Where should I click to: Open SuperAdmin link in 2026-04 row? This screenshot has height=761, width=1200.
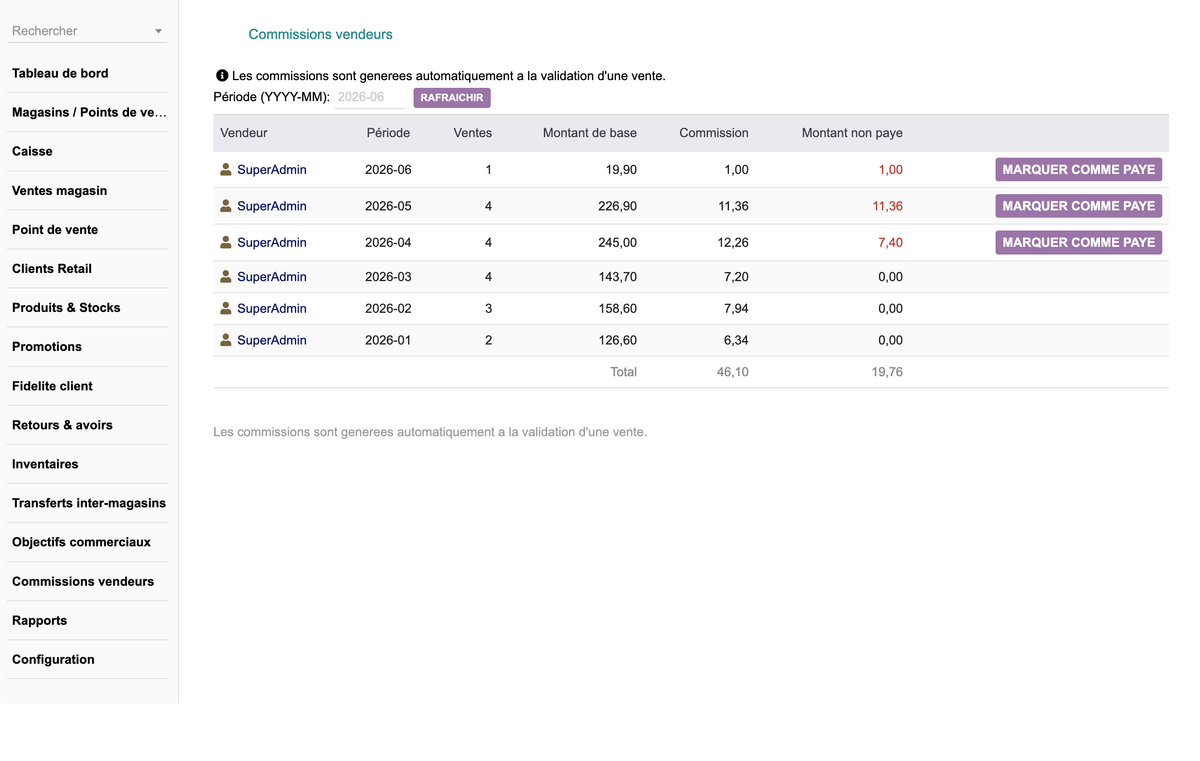tap(272, 242)
